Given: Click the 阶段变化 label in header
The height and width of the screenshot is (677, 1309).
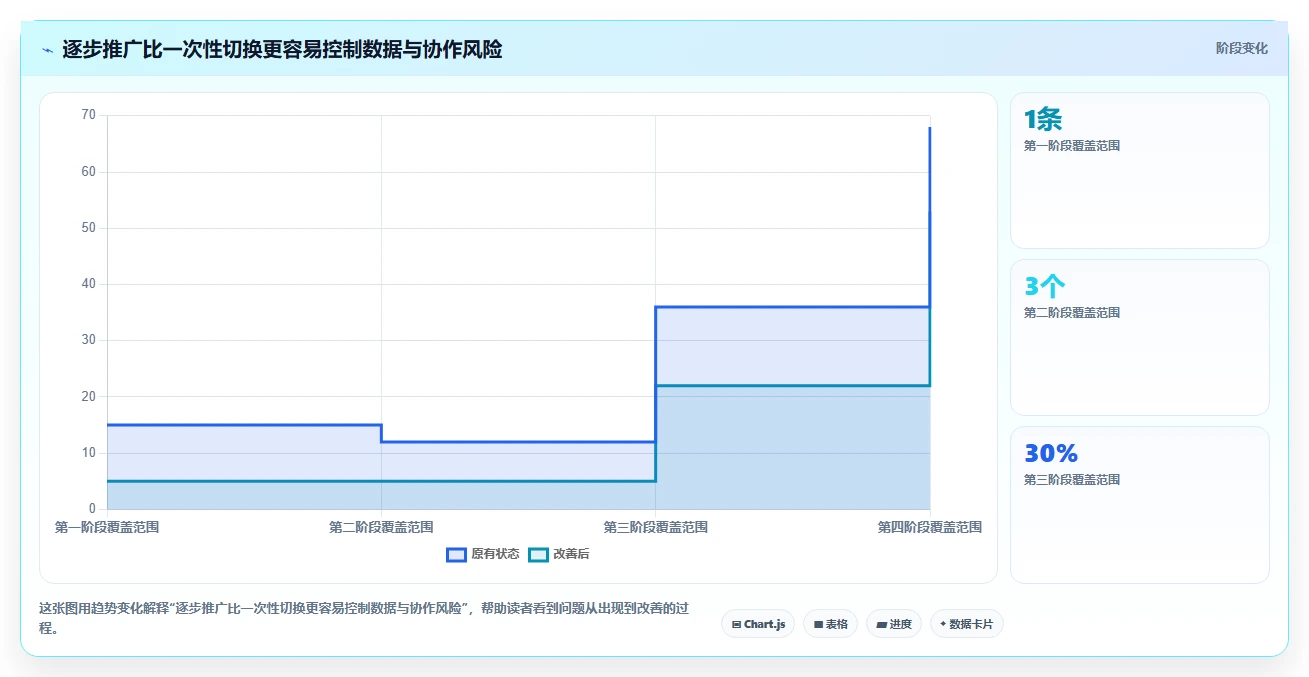Looking at the screenshot, I should pyautogui.click(x=1242, y=48).
